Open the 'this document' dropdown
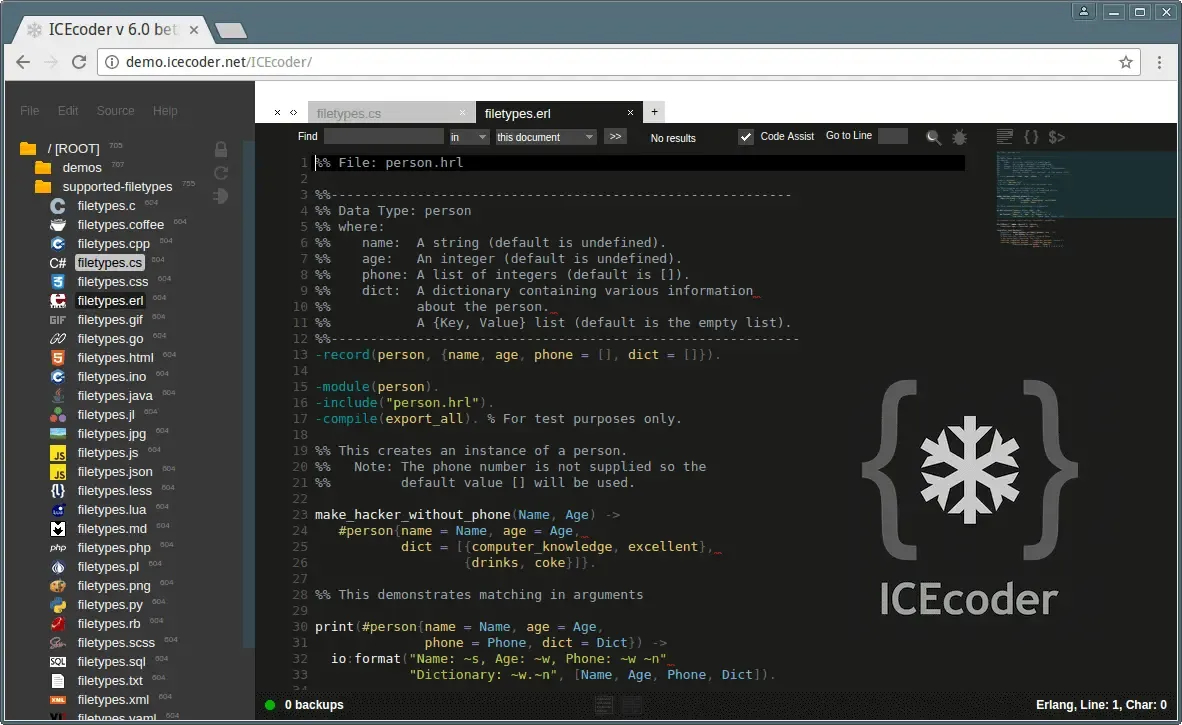Screen dimensions: 1182x725 [x=546, y=137]
